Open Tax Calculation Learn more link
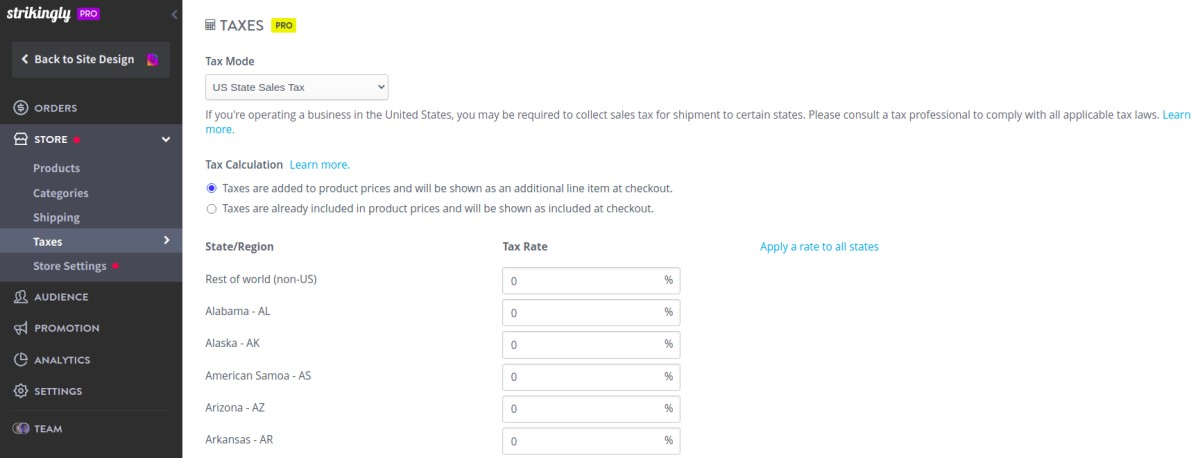 (x=319, y=164)
